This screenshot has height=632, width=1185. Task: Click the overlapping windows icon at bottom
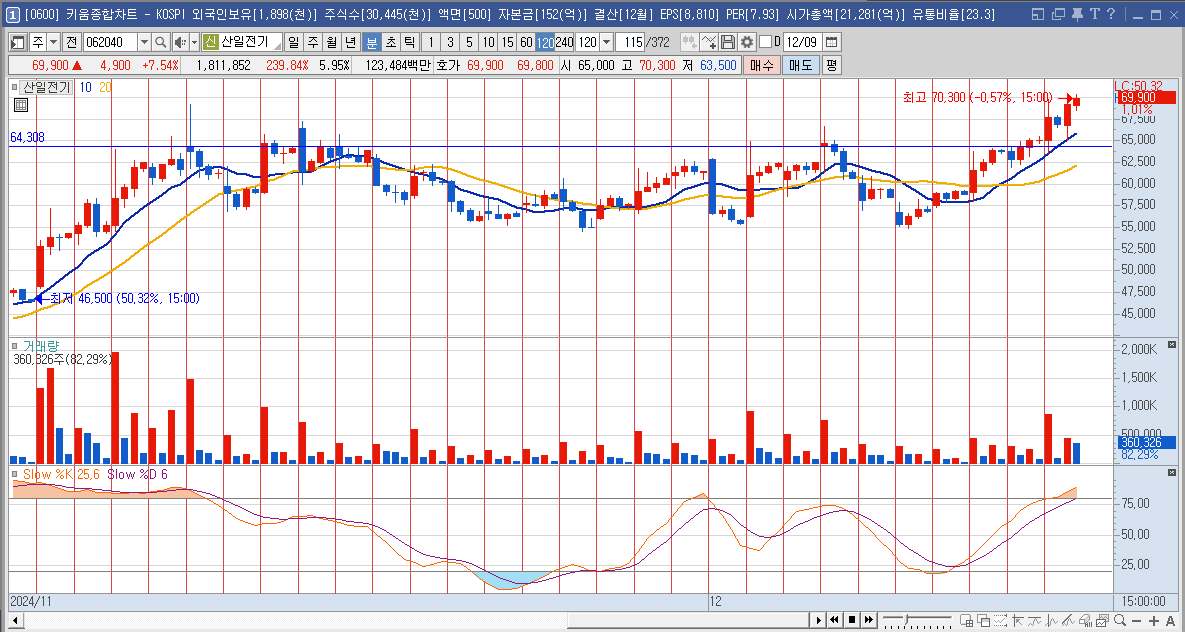coord(984,621)
